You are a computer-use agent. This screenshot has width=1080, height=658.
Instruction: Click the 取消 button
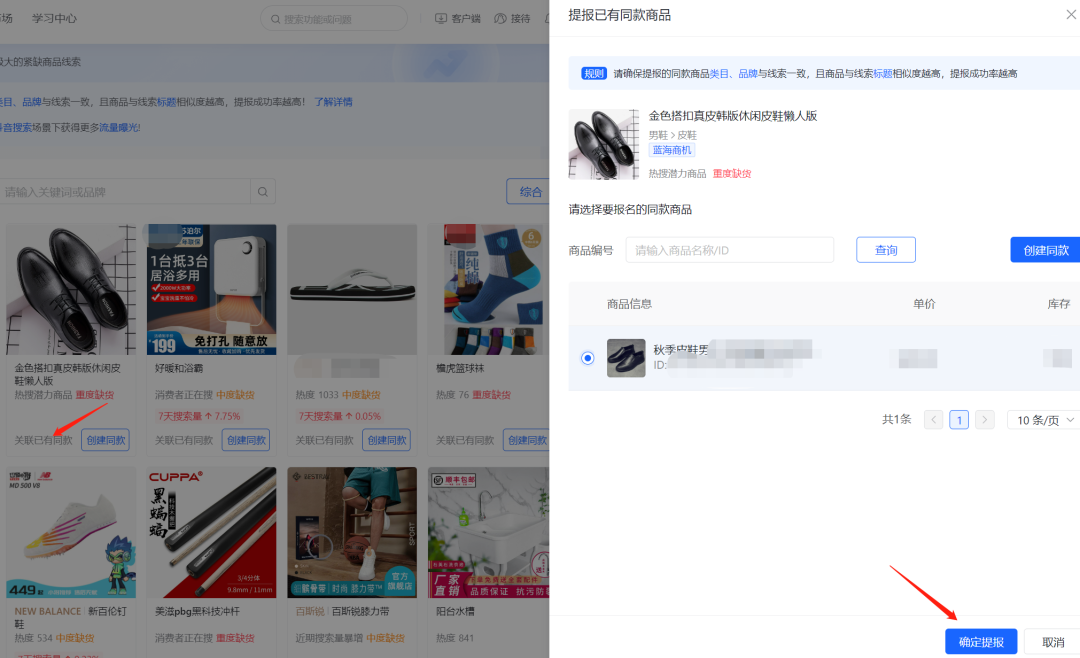[1052, 641]
